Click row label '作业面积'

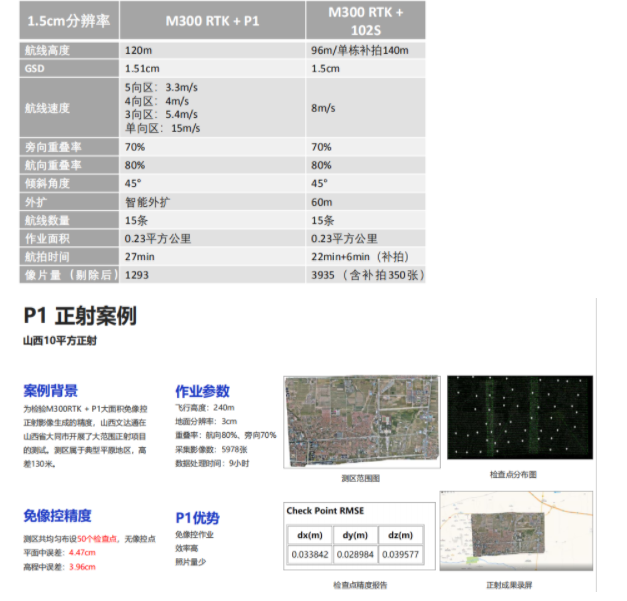click(x=69, y=239)
